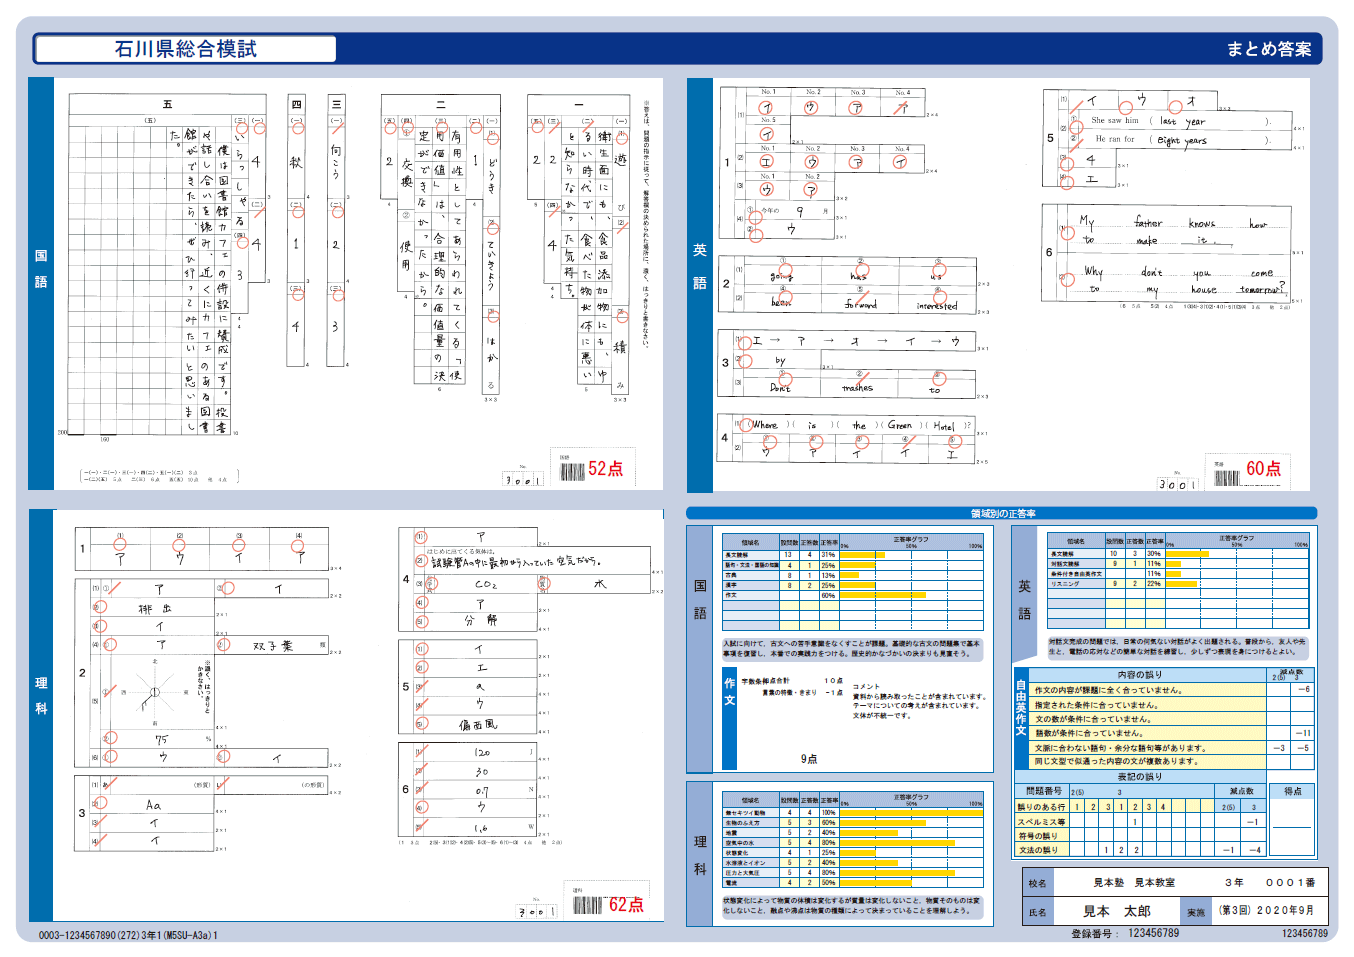Image resolution: width=1354 pixels, height=957 pixels.
Task: Select the 英語 リスニング row
Action: 1178,584
